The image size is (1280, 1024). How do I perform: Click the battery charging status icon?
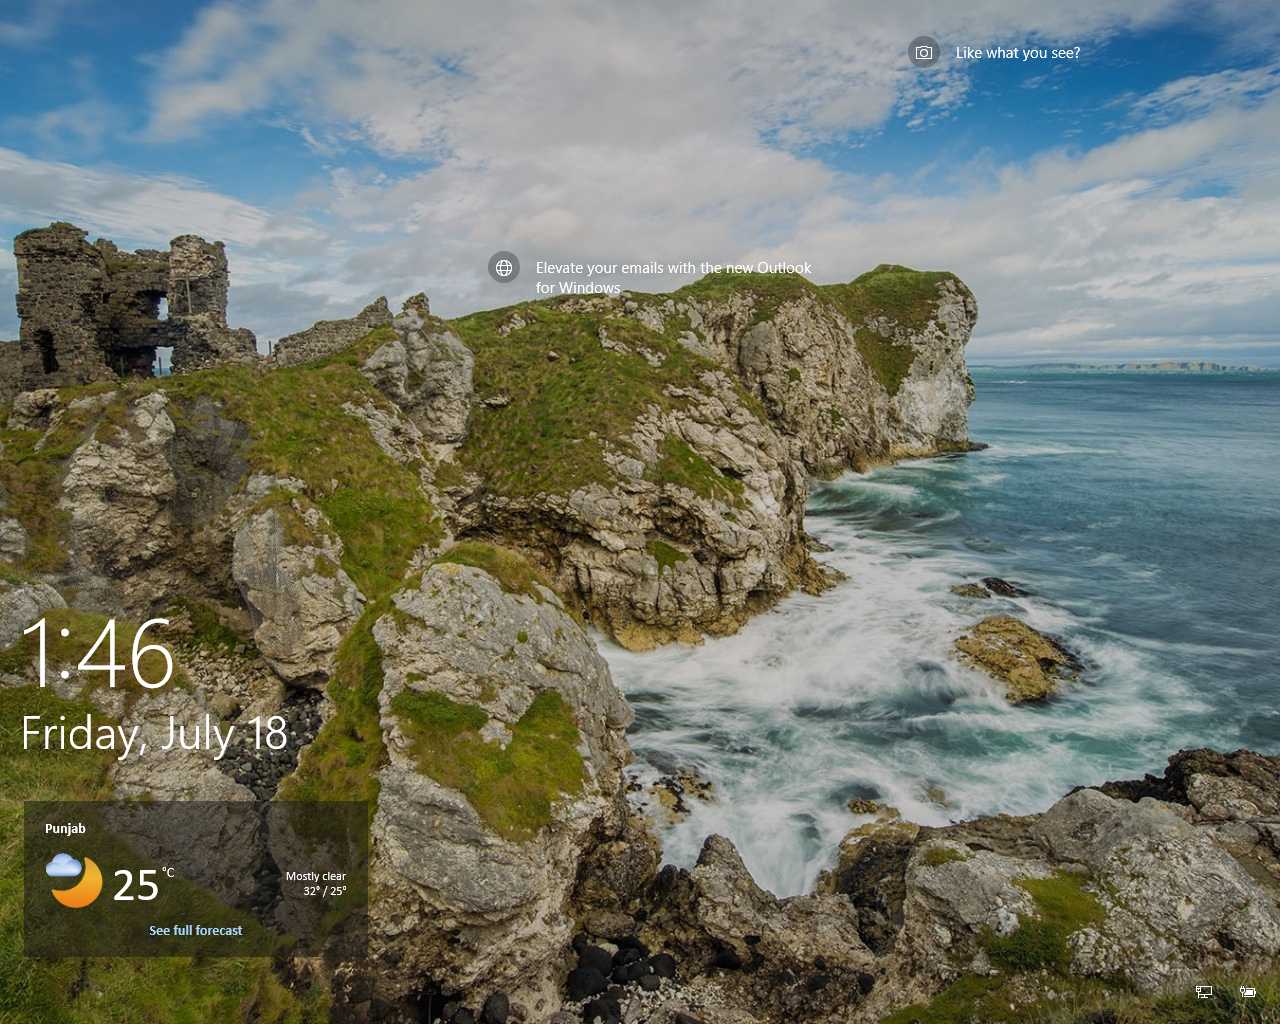point(1247,991)
